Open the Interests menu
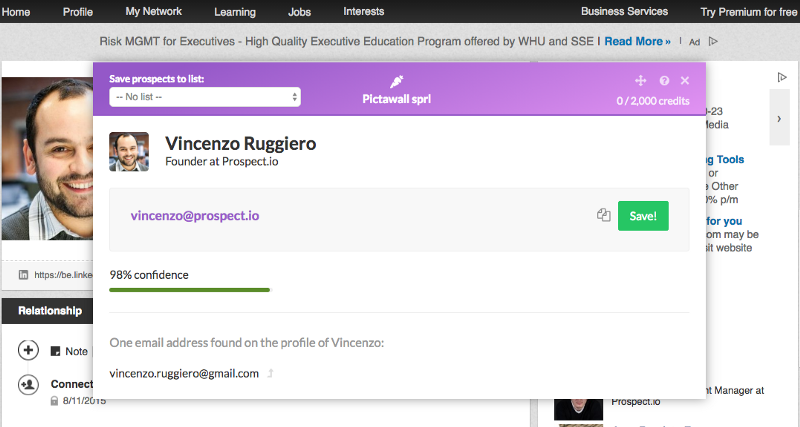This screenshot has width=800, height=427. 364,11
